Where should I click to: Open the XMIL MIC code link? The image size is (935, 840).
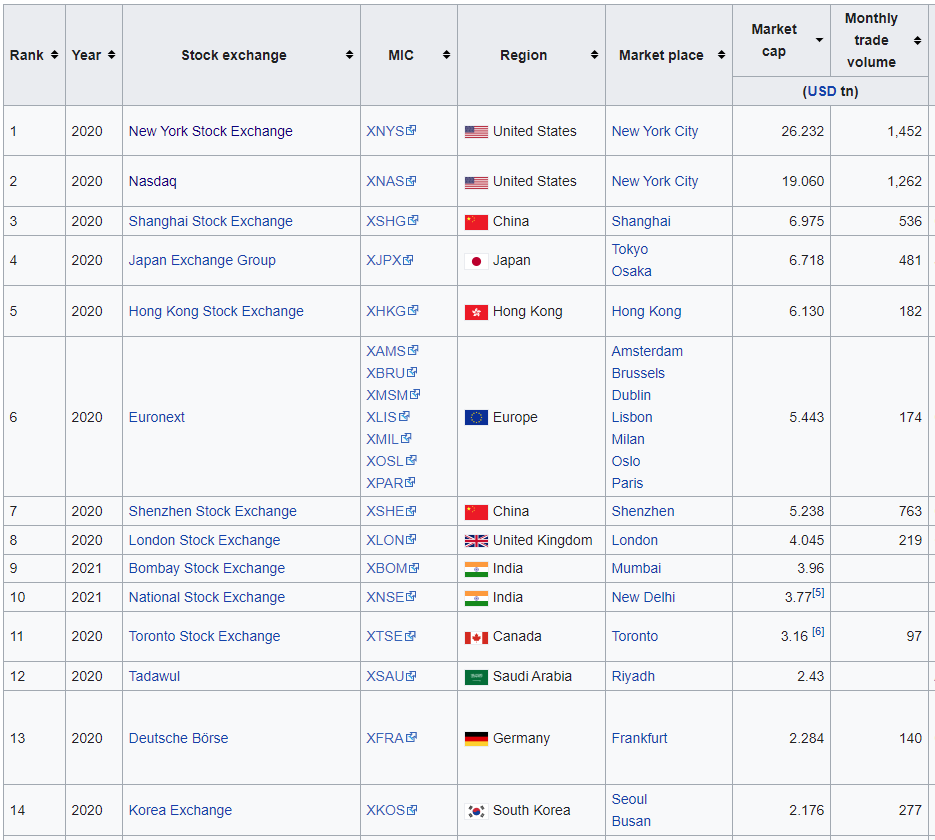click(382, 439)
